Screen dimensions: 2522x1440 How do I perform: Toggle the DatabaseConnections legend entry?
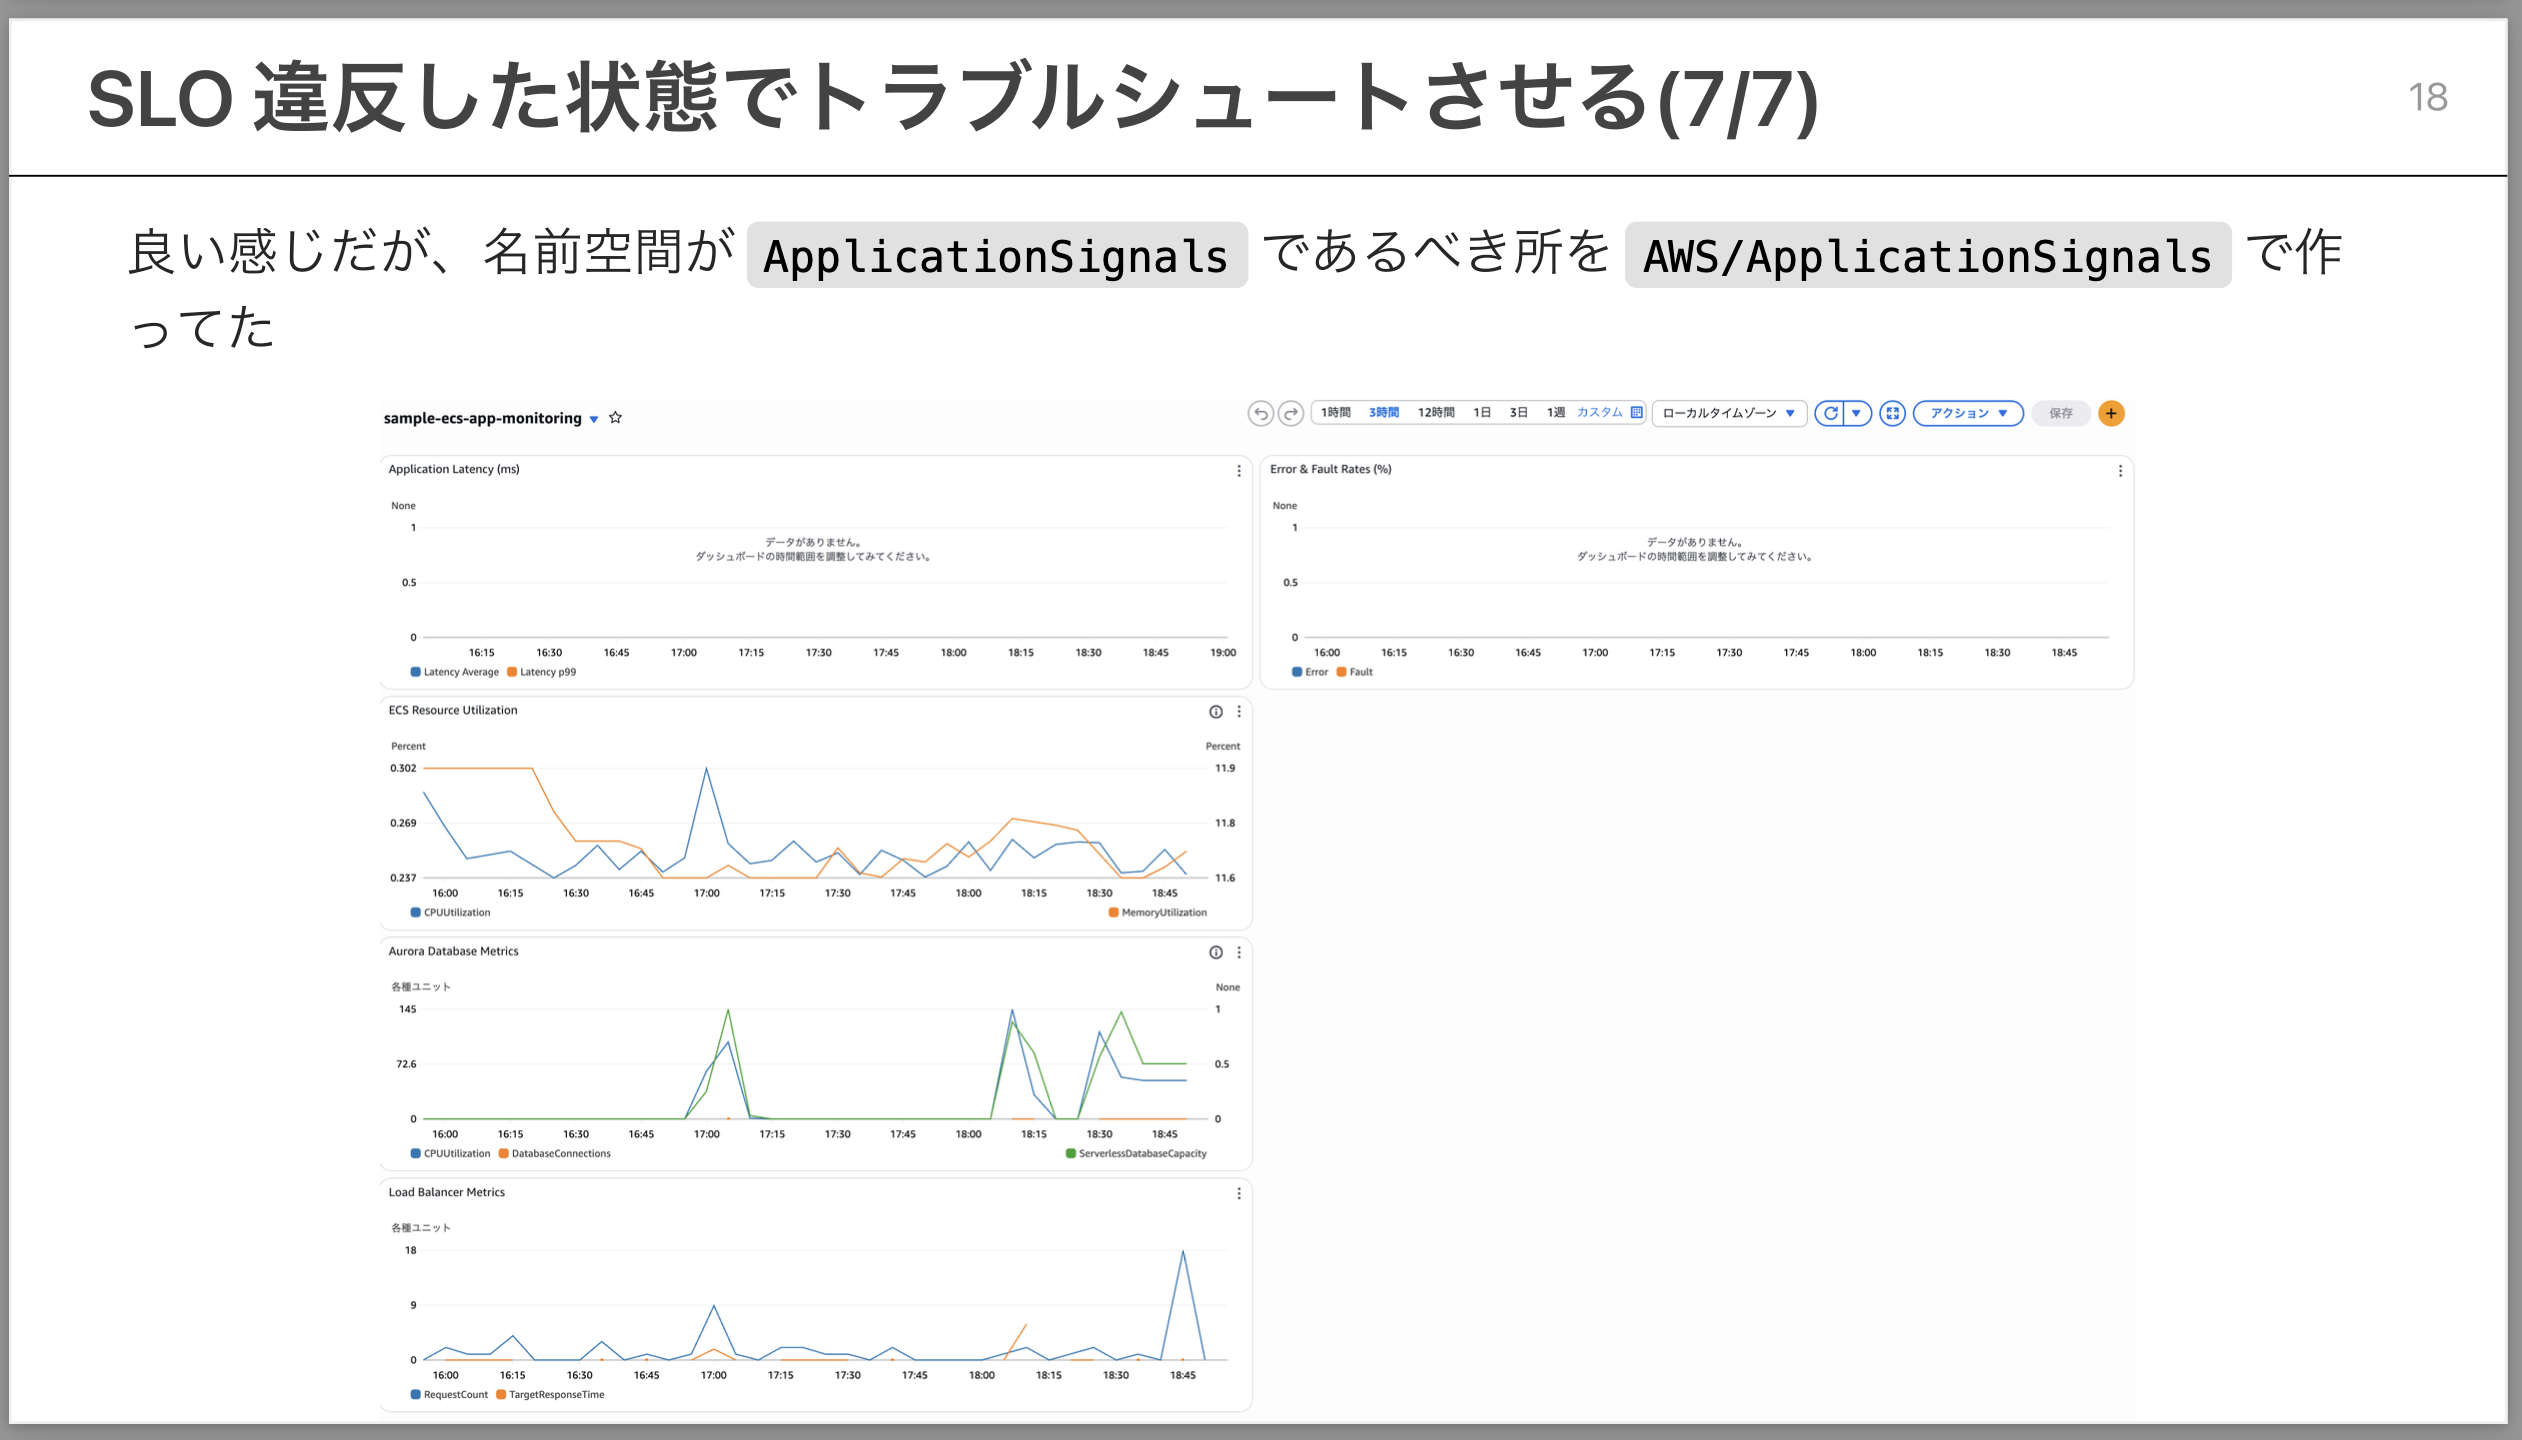click(554, 1153)
